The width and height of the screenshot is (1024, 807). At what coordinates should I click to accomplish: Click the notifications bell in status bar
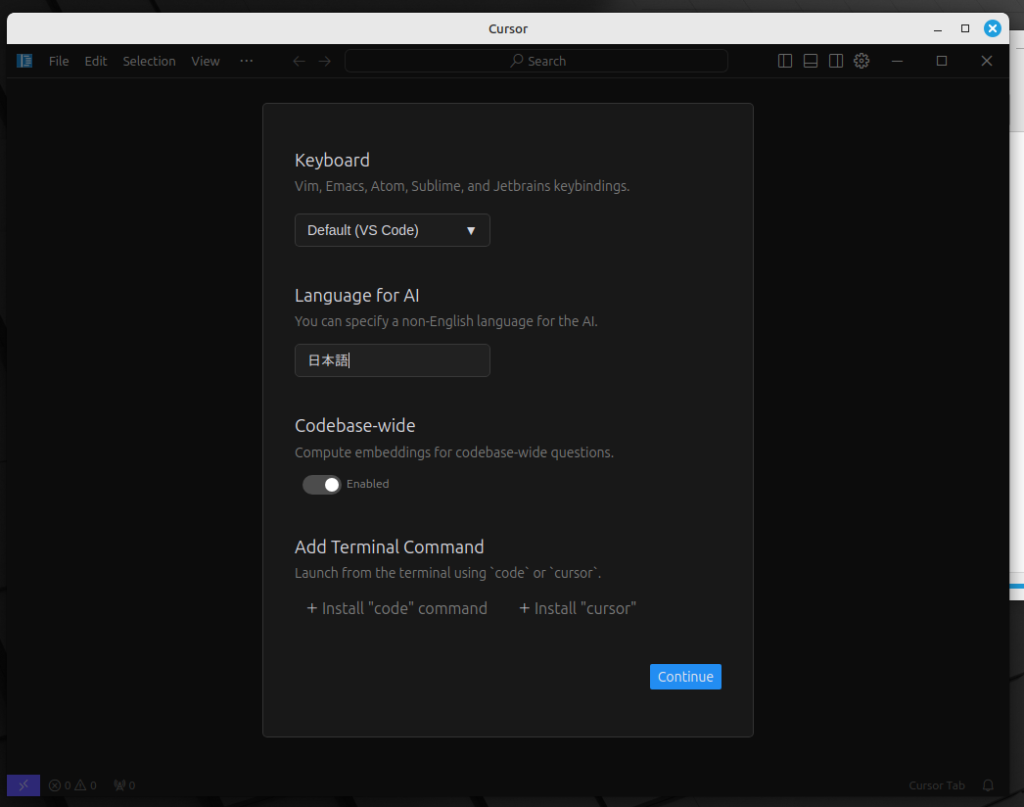988,785
